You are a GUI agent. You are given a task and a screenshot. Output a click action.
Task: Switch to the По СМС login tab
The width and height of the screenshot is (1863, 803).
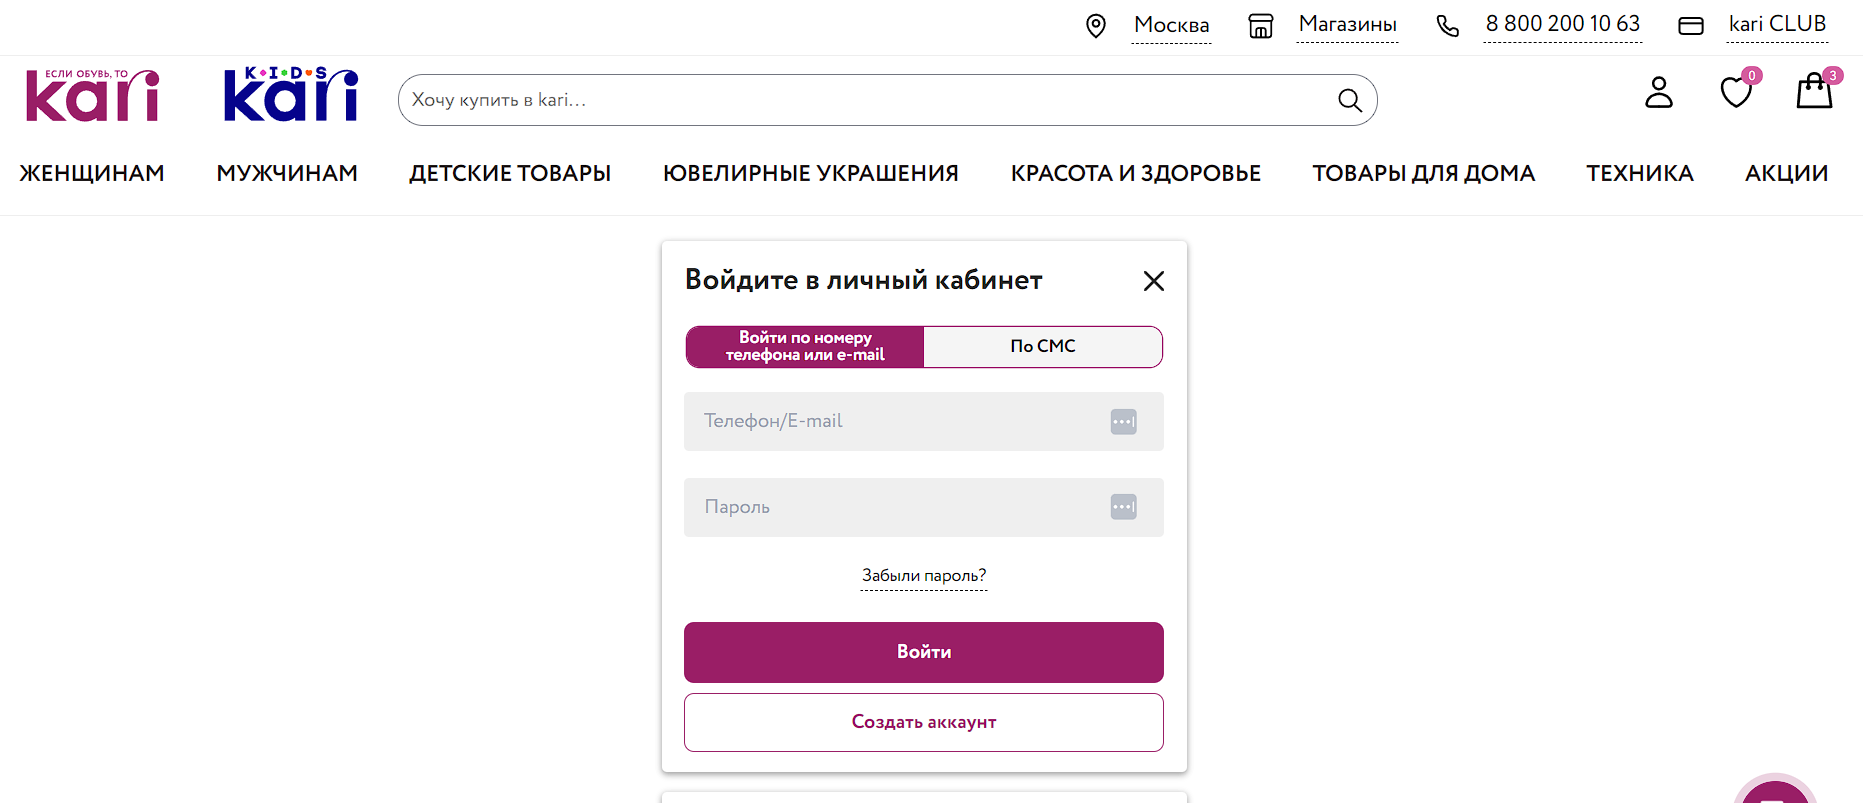coord(1042,347)
